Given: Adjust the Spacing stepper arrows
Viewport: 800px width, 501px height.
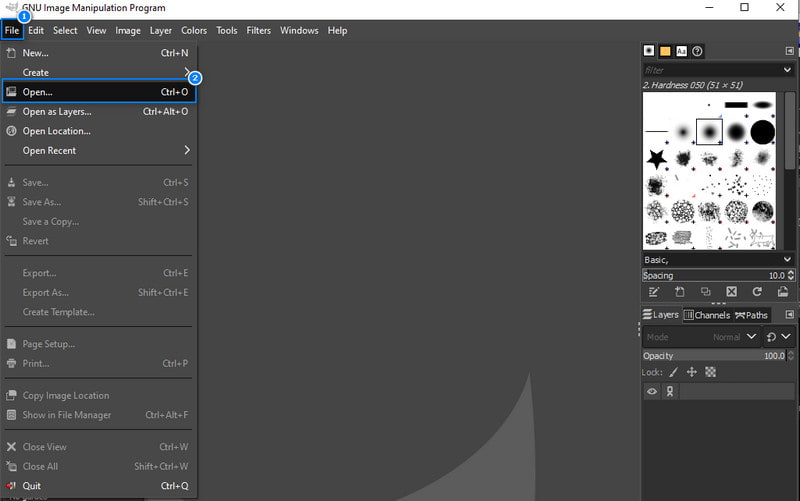Looking at the screenshot, I should (x=791, y=275).
